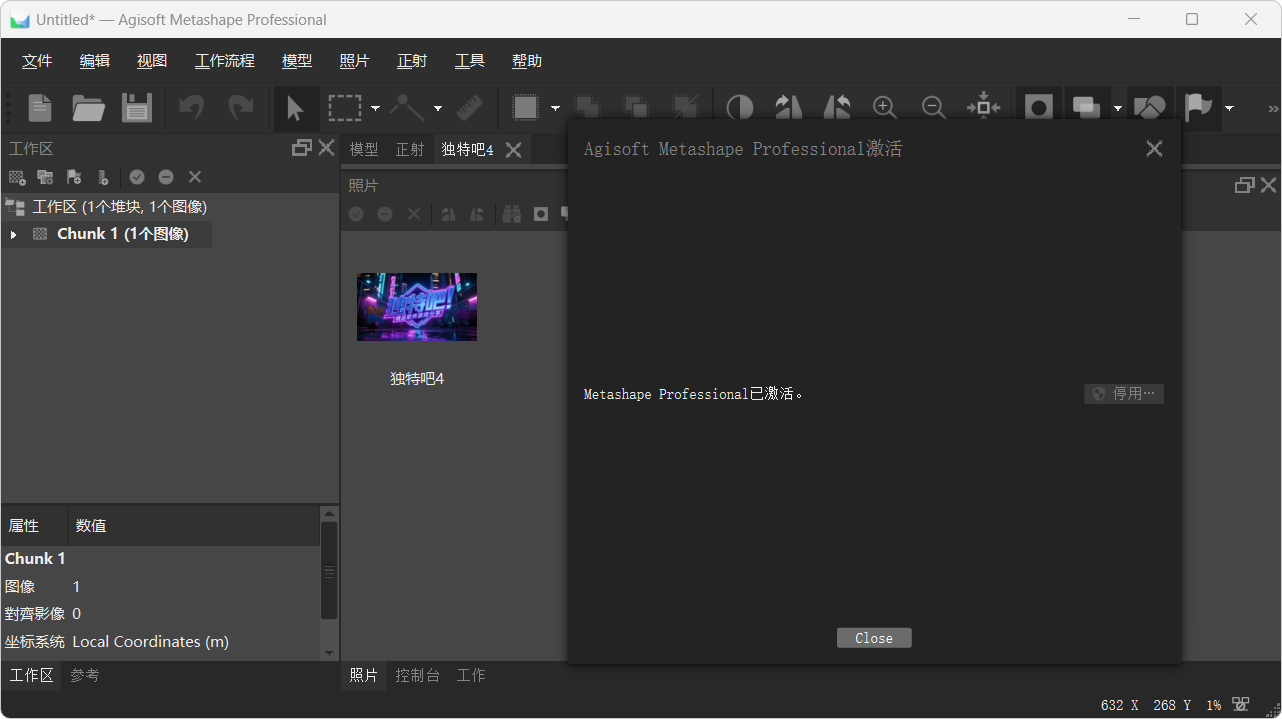
Task: Select the Ruler measurement tool
Action: click(x=469, y=107)
